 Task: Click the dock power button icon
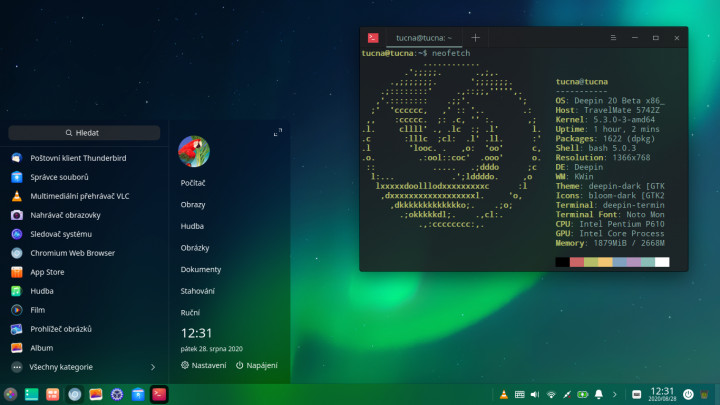click(688, 394)
